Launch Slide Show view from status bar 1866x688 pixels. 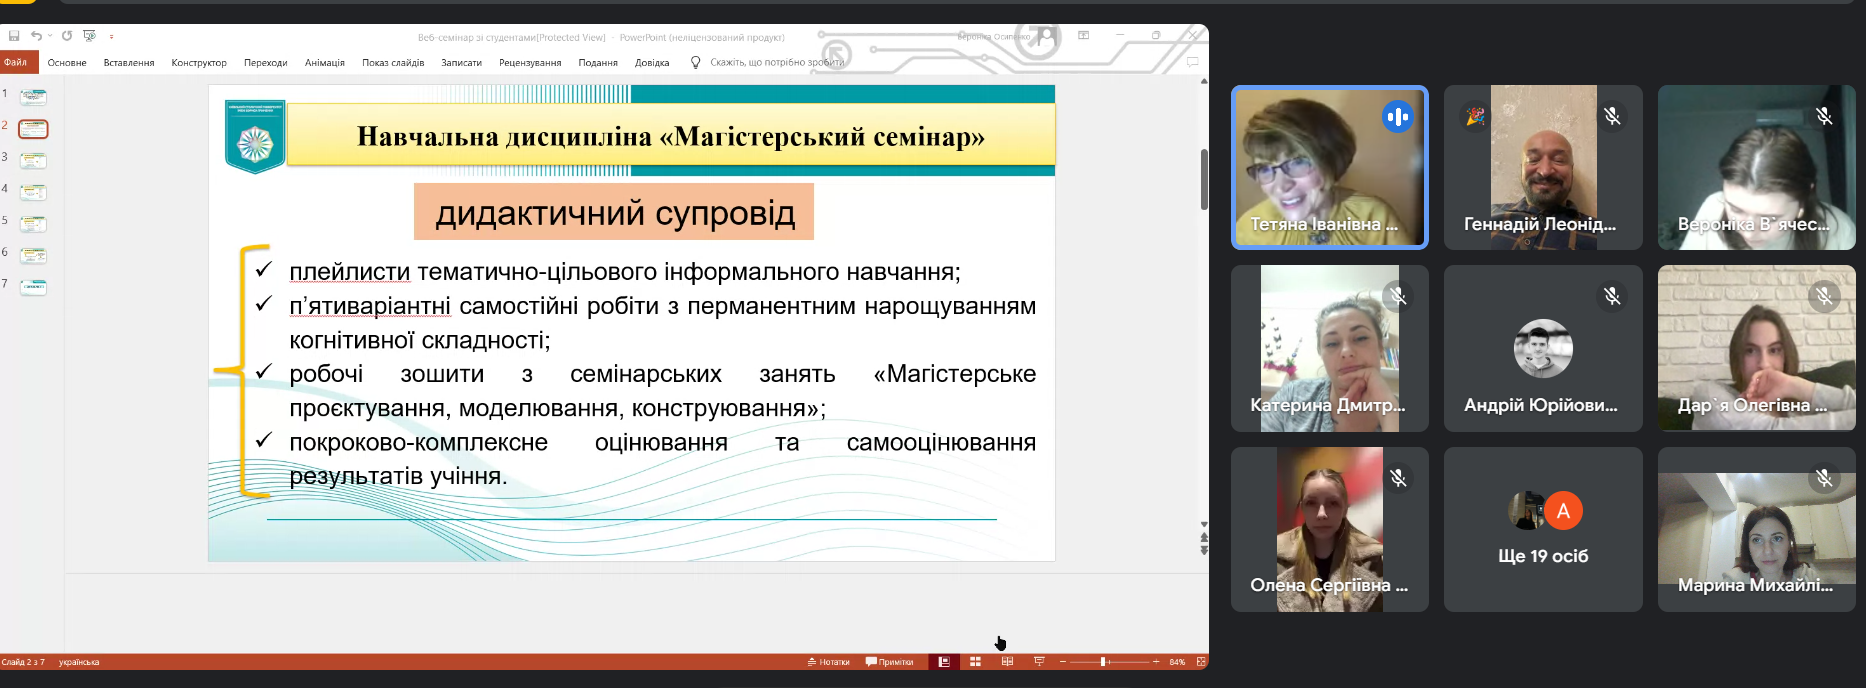pos(1039,662)
